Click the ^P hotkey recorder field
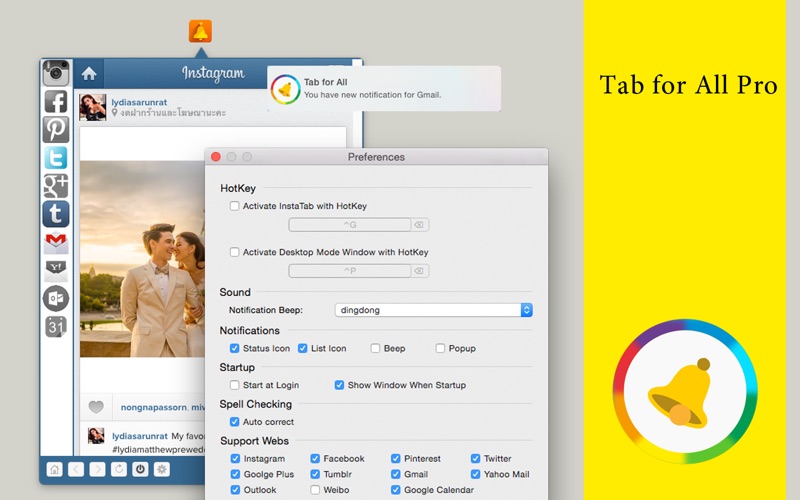 pos(350,270)
